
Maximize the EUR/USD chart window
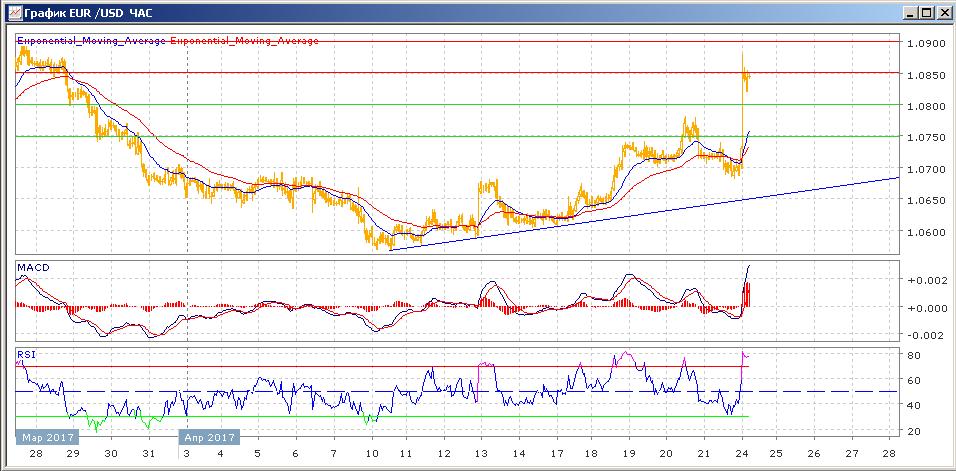click(x=926, y=12)
